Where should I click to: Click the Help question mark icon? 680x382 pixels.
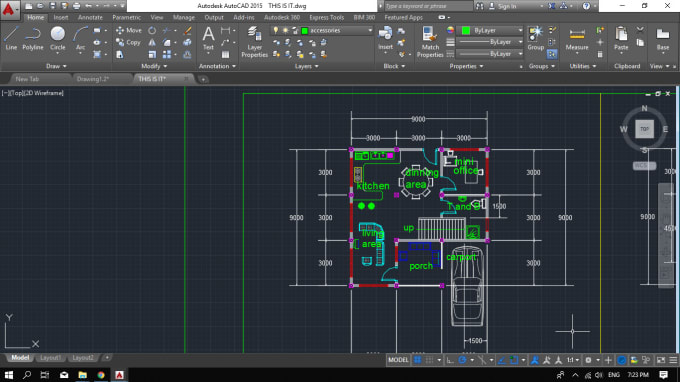click(x=586, y=6)
